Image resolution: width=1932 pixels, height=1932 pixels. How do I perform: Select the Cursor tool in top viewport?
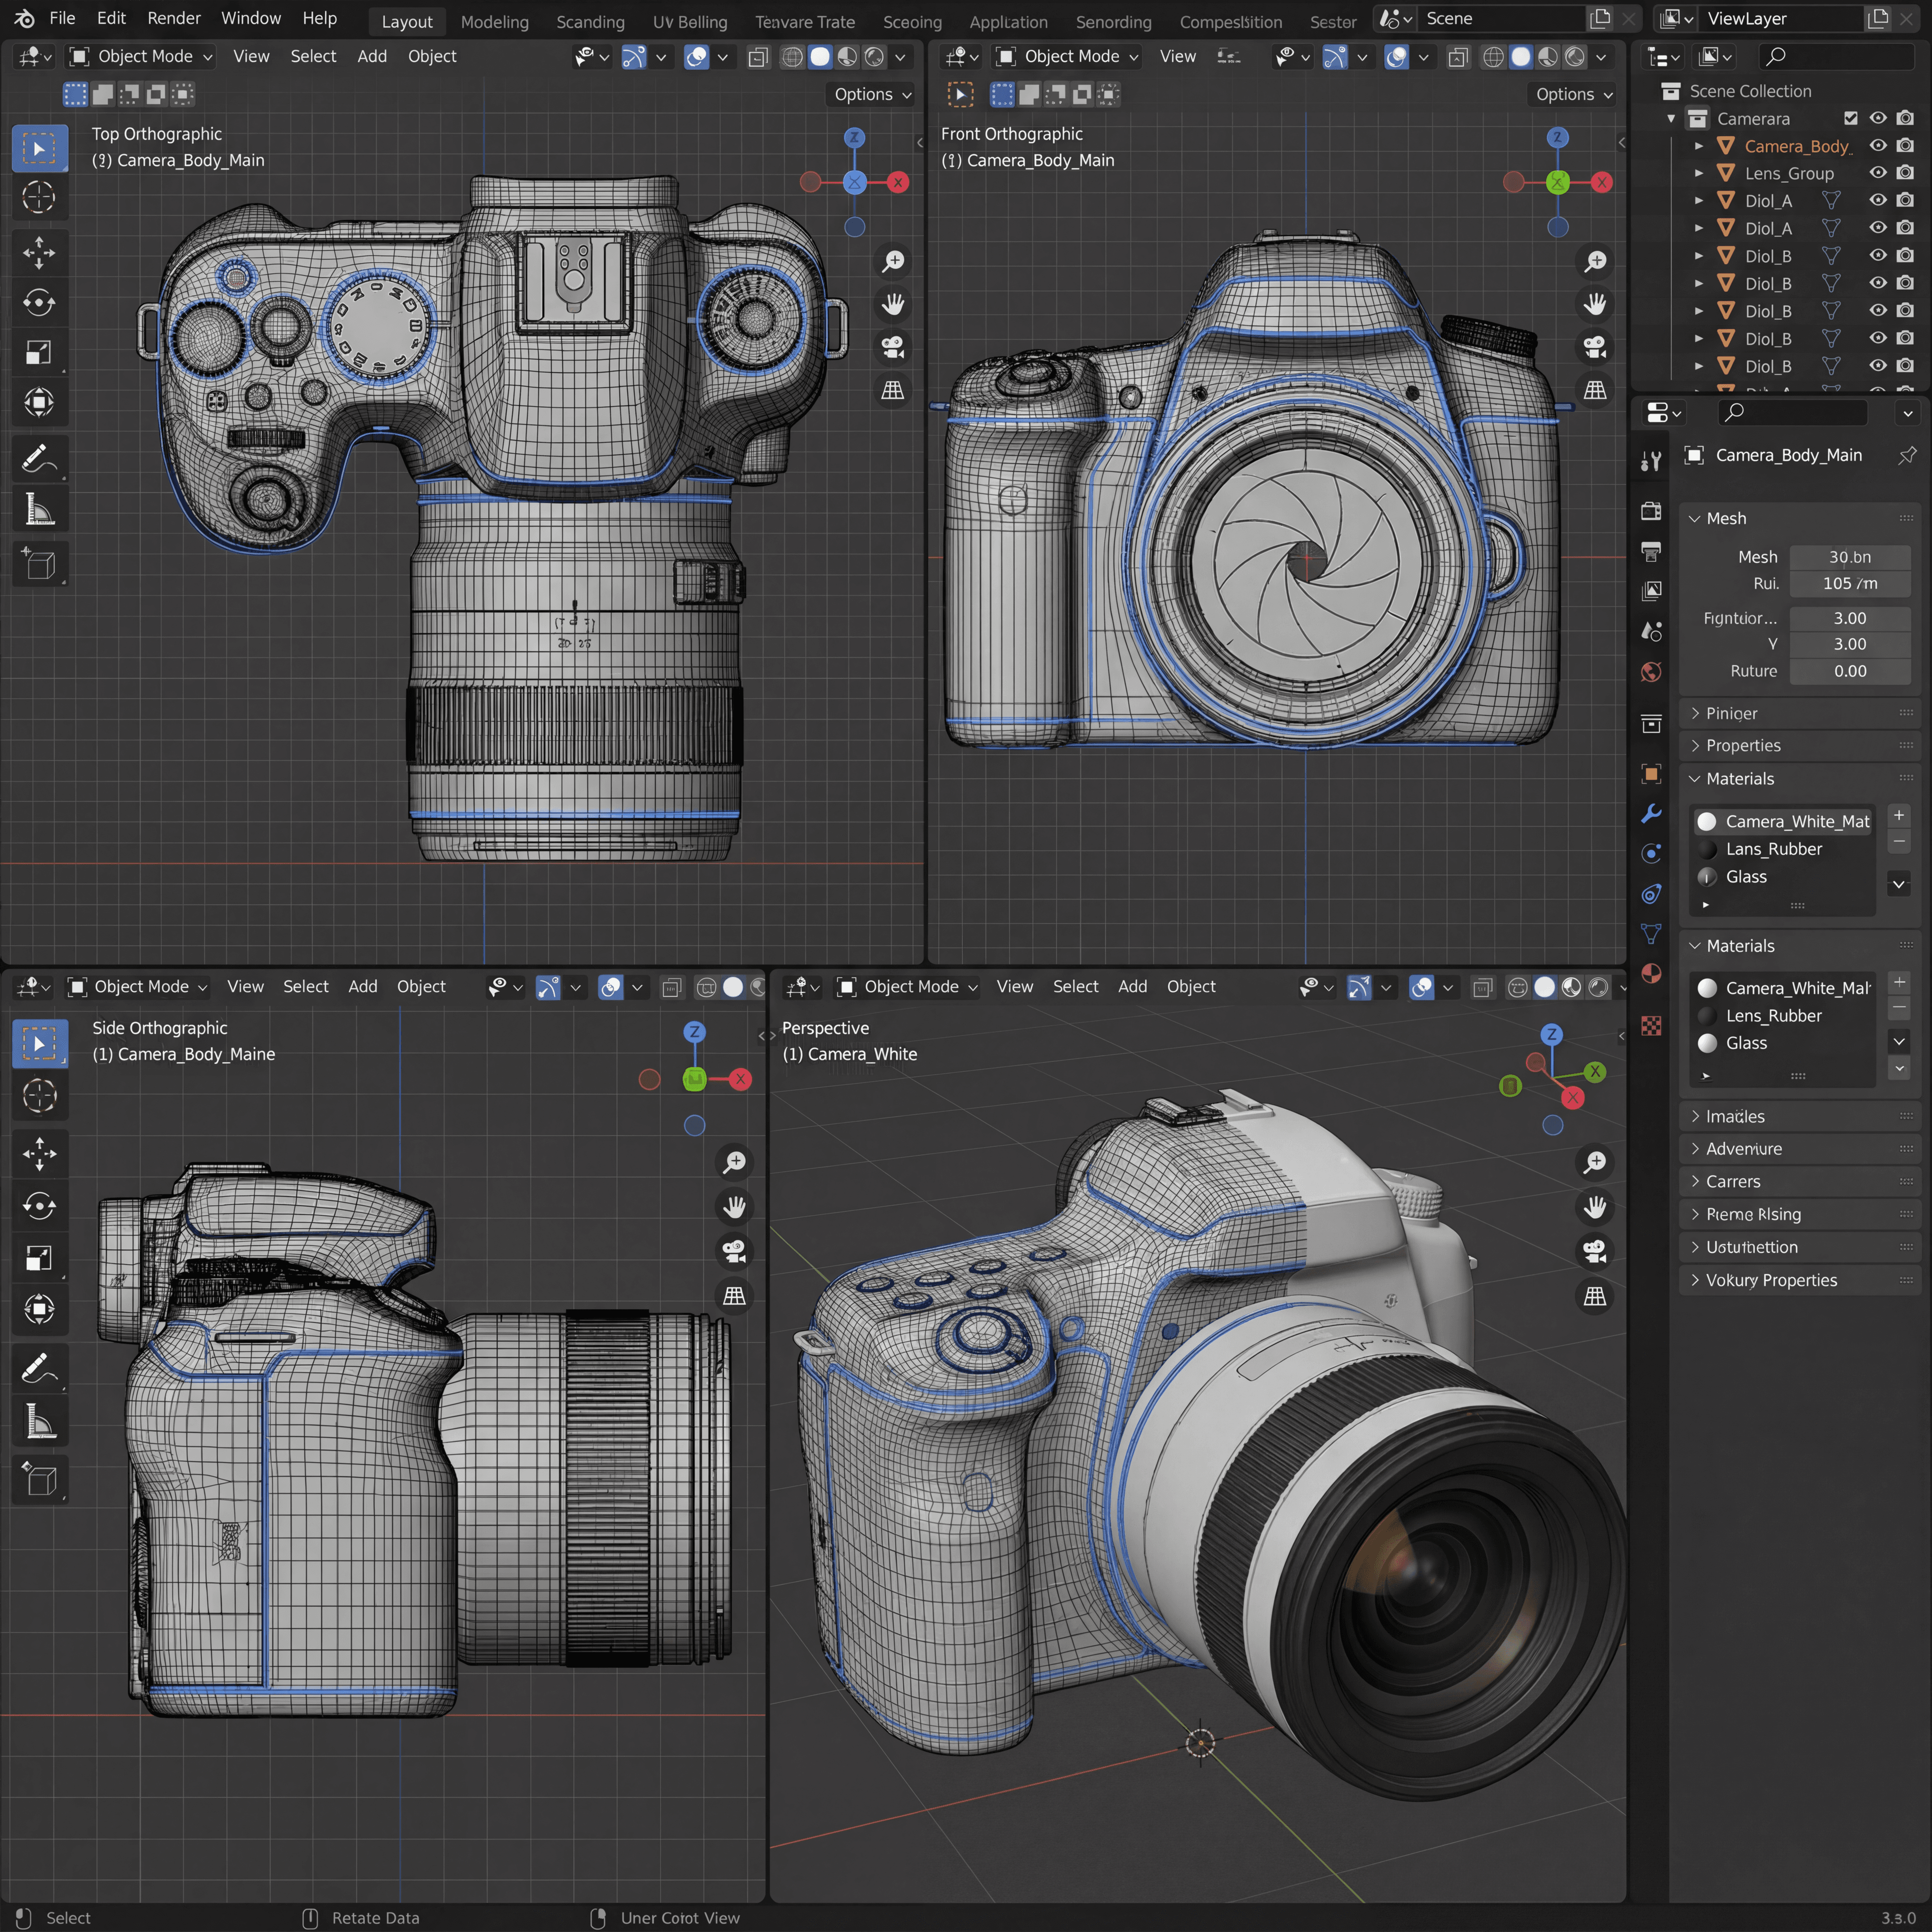40,198
